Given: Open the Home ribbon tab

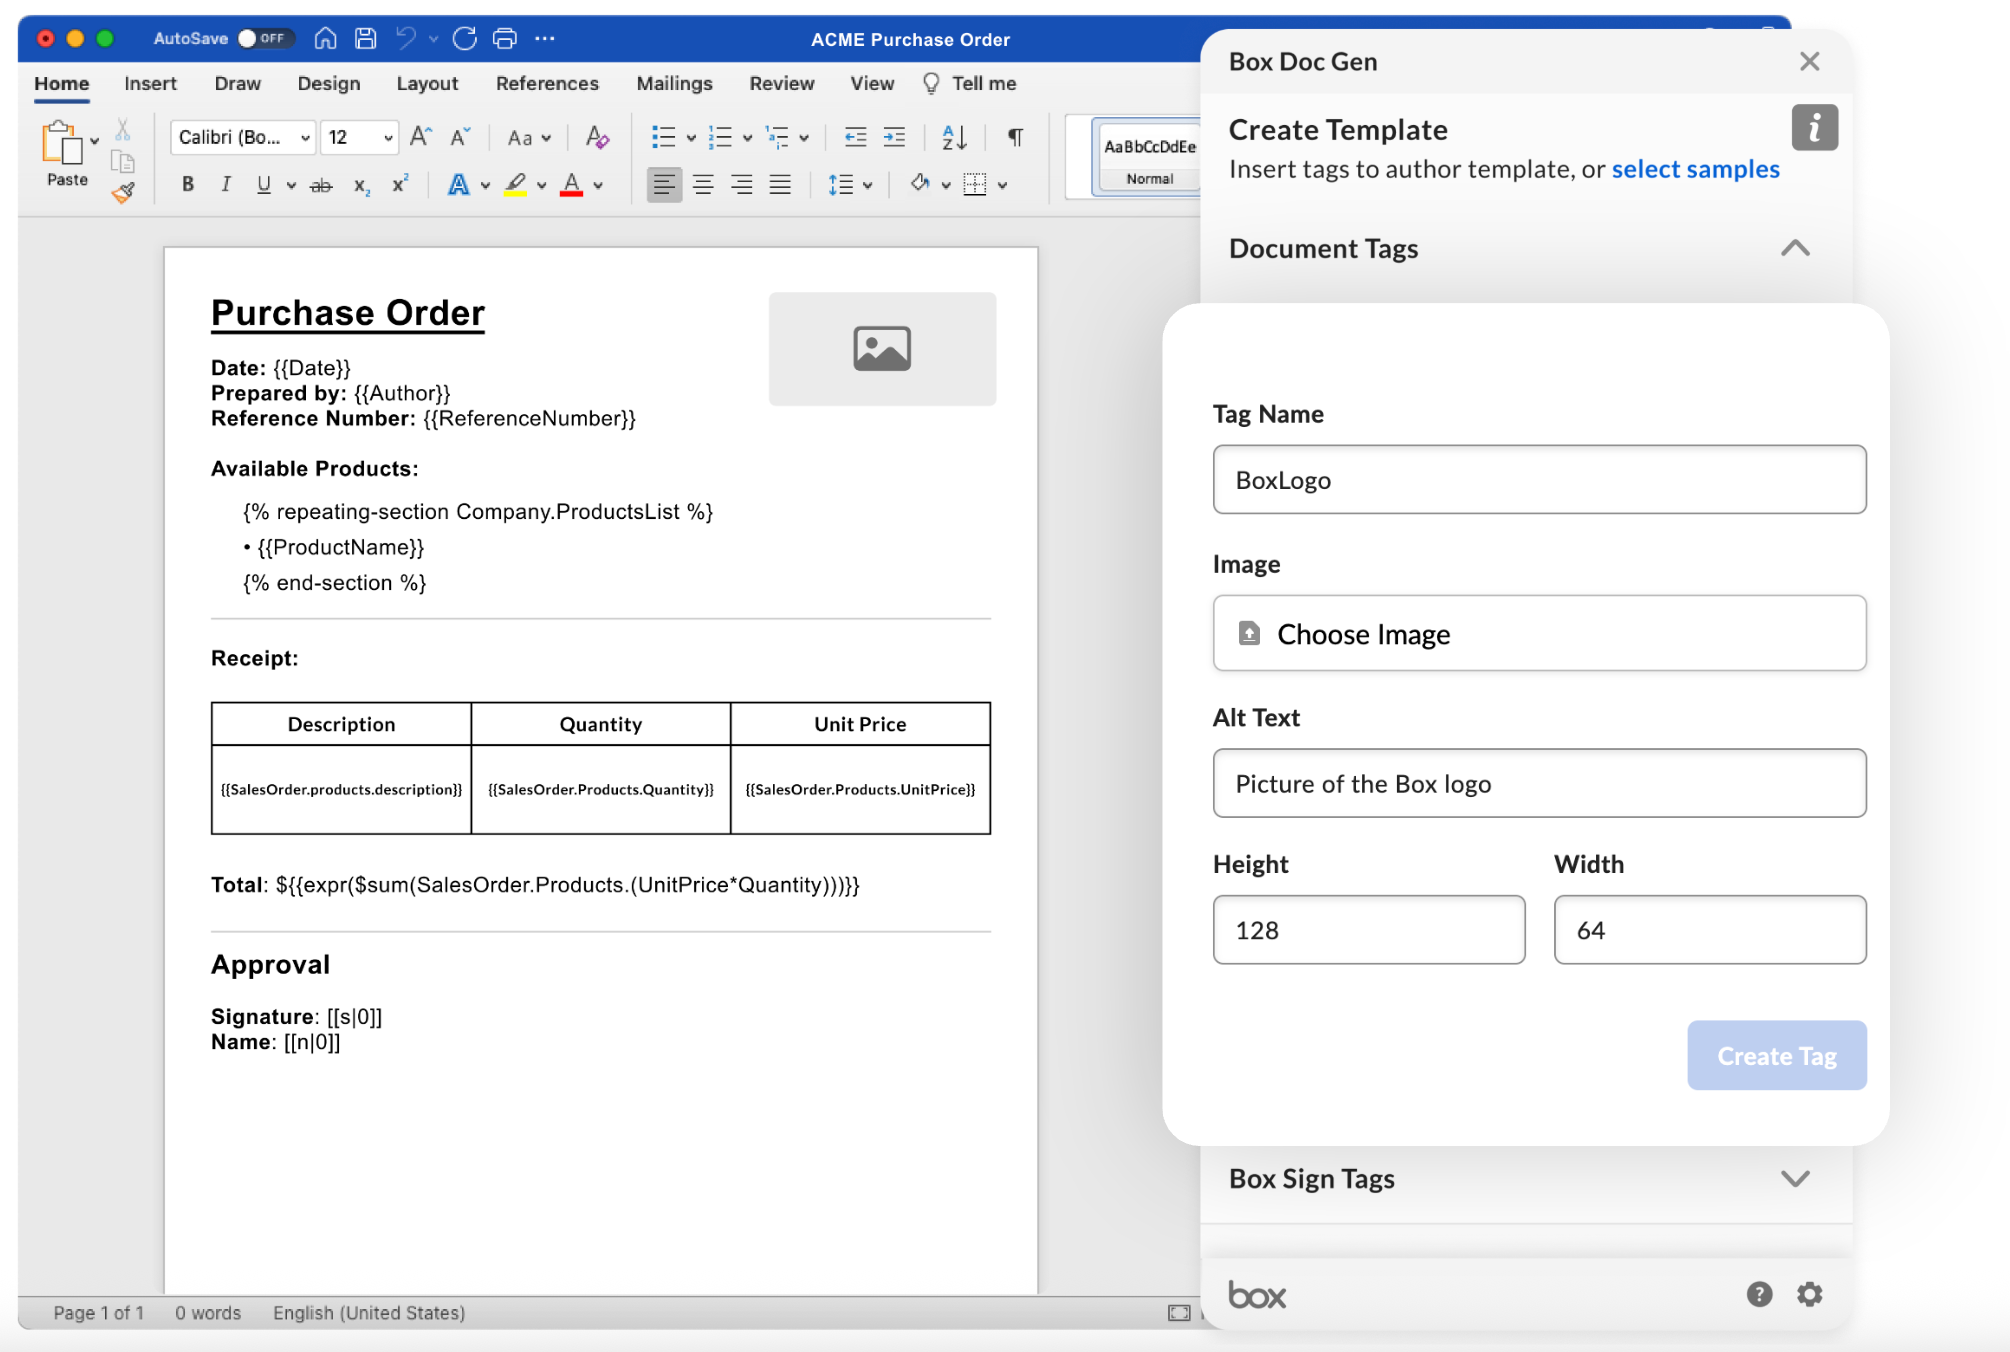Looking at the screenshot, I should coord(62,84).
